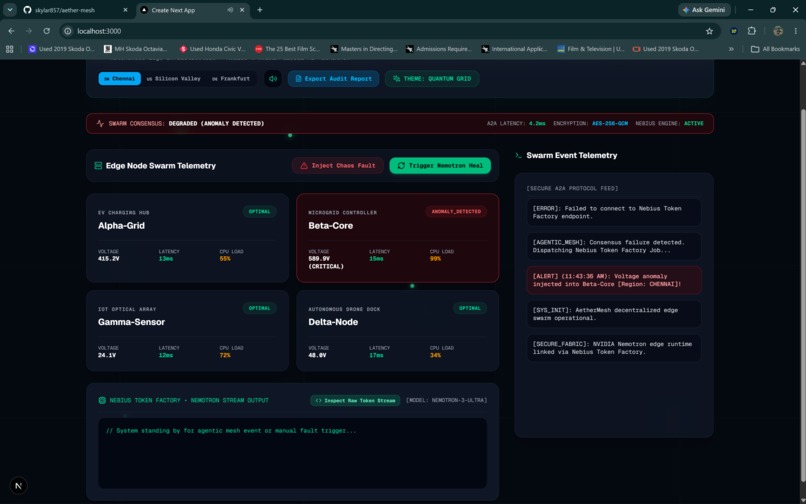Expand the hidden bookmarks chevron
806x504 pixels.
(731, 49)
